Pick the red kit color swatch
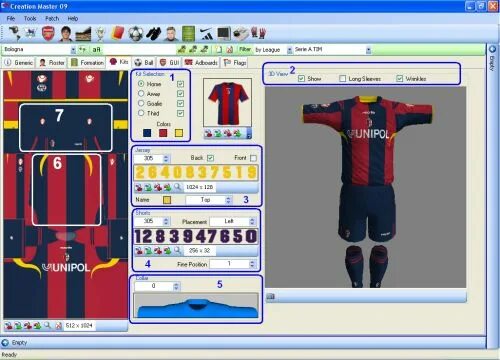 coord(163,133)
